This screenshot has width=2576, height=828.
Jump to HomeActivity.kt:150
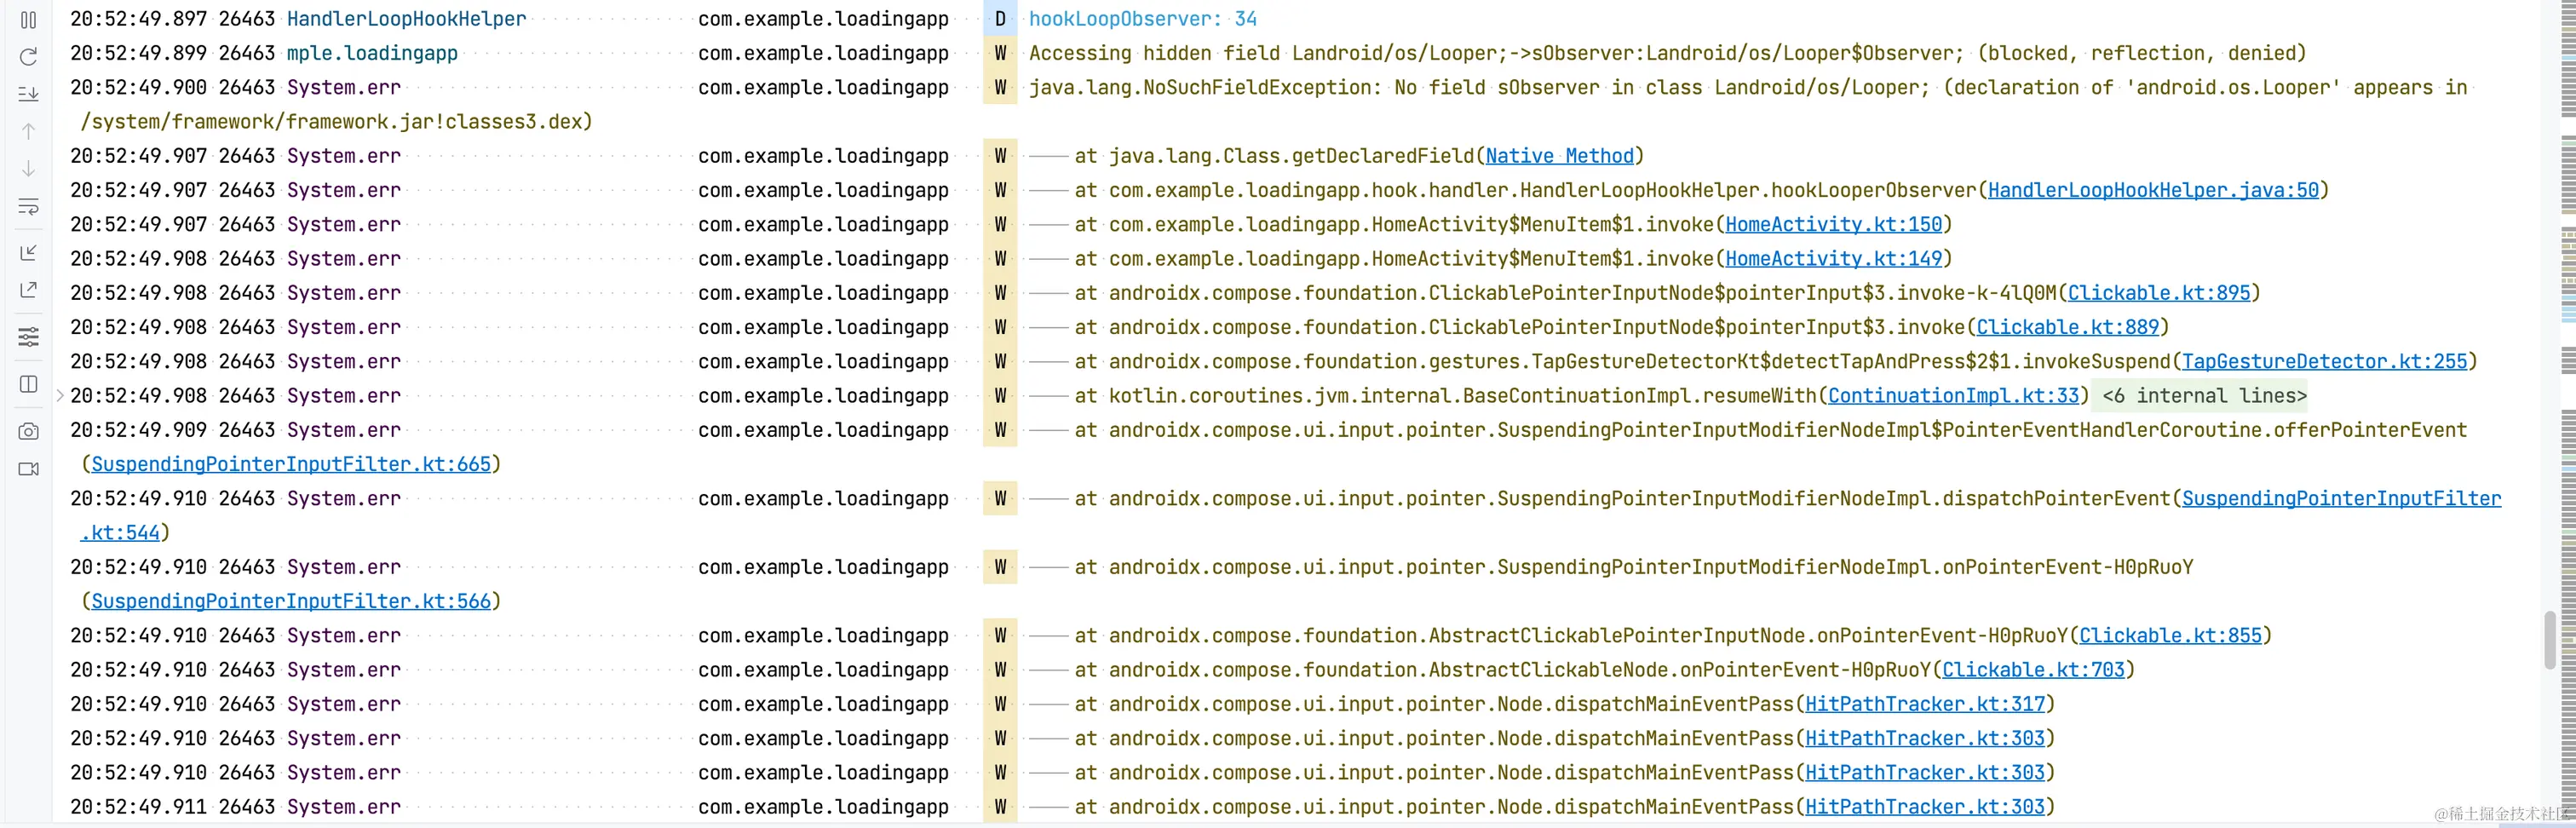(x=1833, y=224)
